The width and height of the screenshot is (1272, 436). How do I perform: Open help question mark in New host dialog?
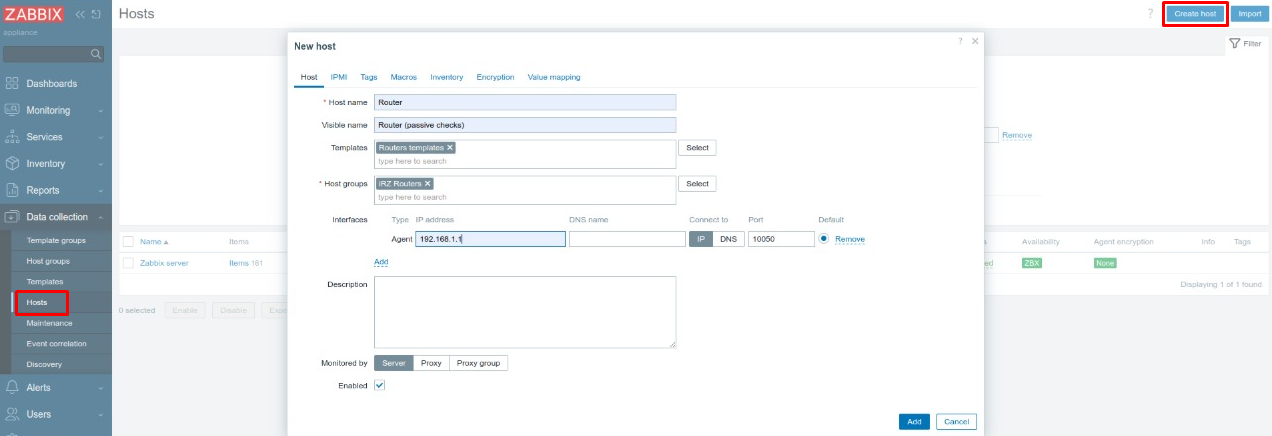pyautogui.click(x=961, y=41)
